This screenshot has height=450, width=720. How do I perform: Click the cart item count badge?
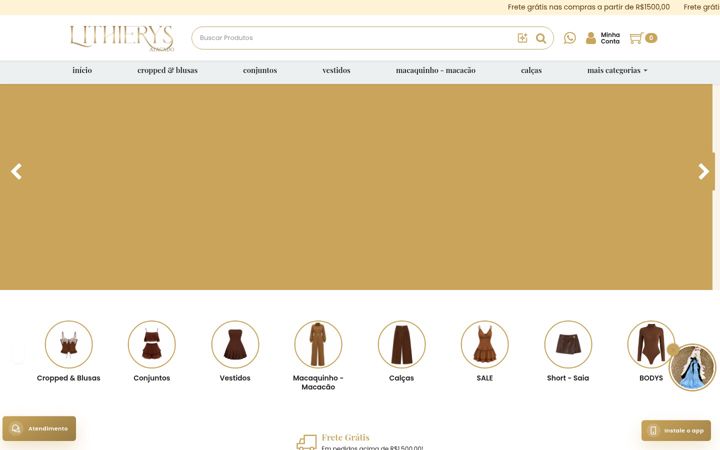tap(651, 38)
